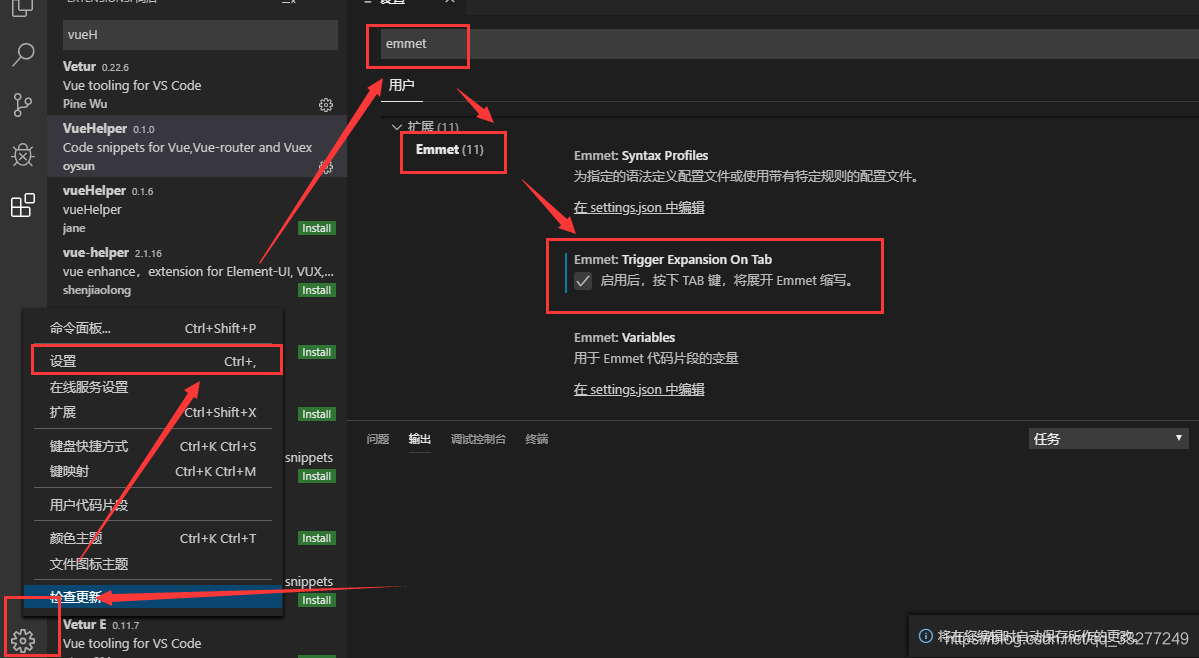Select the Vetur 0.22.6 extension entry
This screenshot has width=1199, height=658.
pos(197,85)
